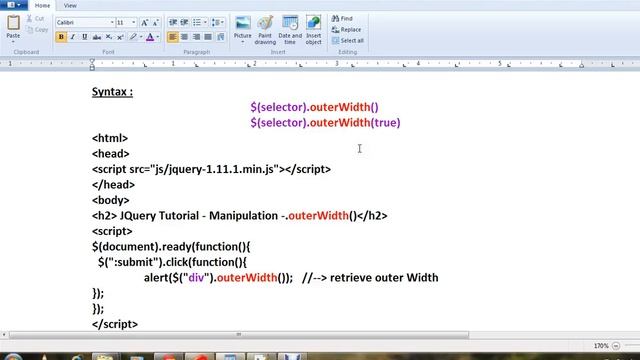Toggle Subscript formatting
640x360 pixels.
[109, 37]
